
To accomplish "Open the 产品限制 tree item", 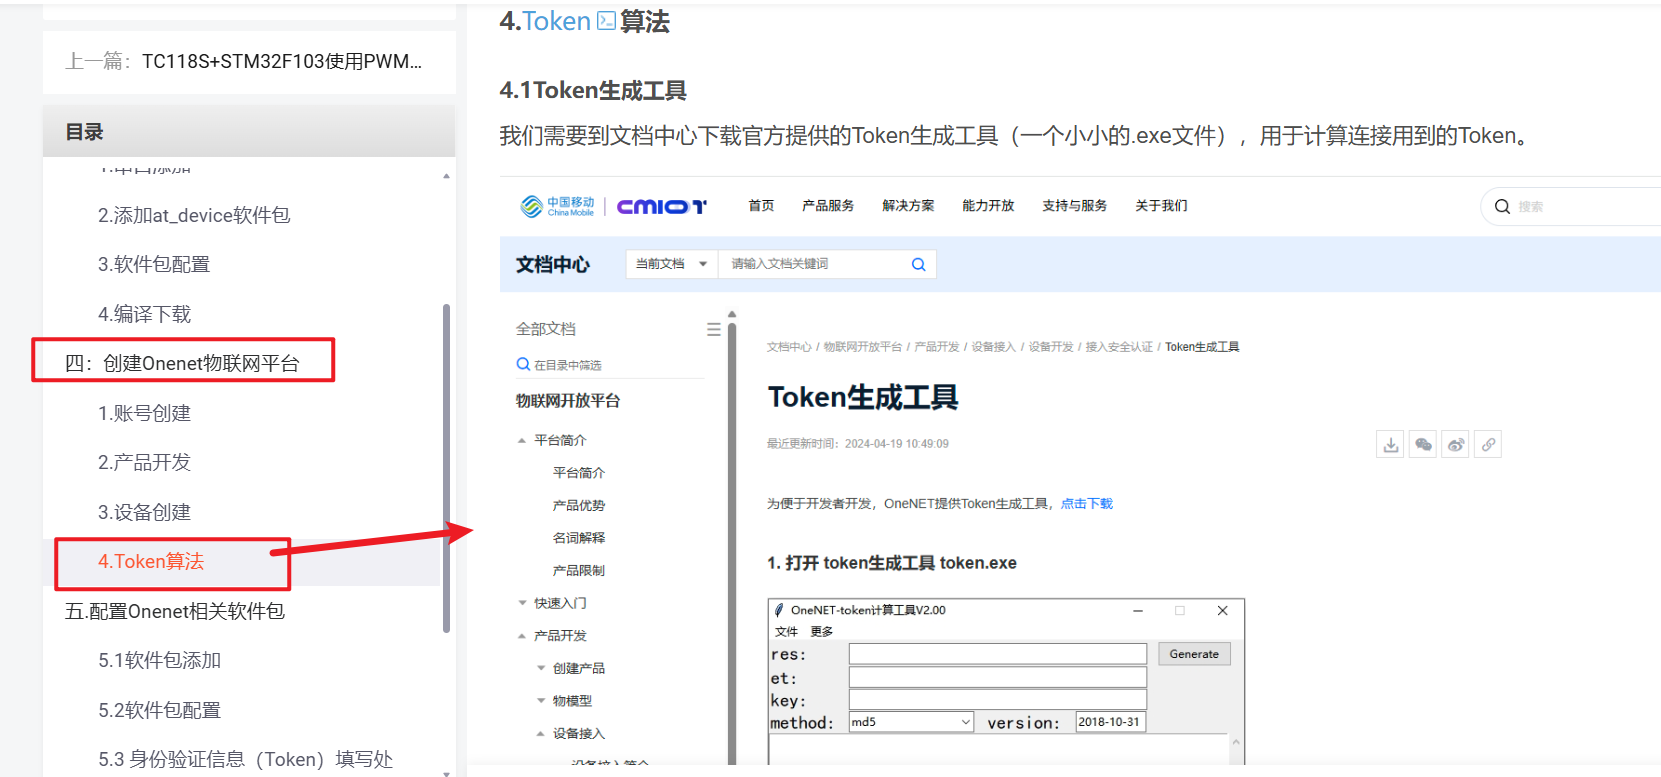I will (x=579, y=571).
